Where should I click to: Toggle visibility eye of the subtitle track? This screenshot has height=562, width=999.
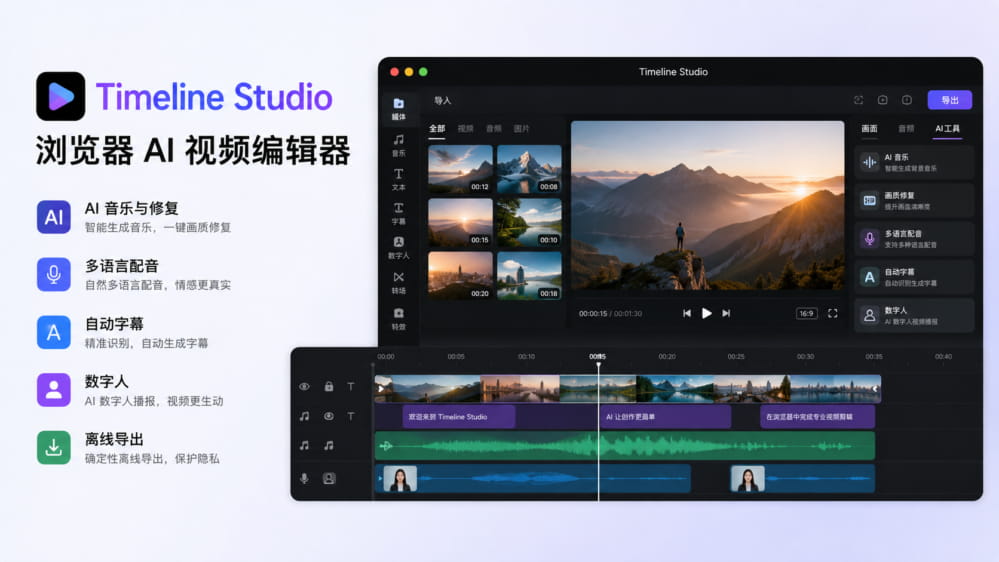click(x=329, y=416)
